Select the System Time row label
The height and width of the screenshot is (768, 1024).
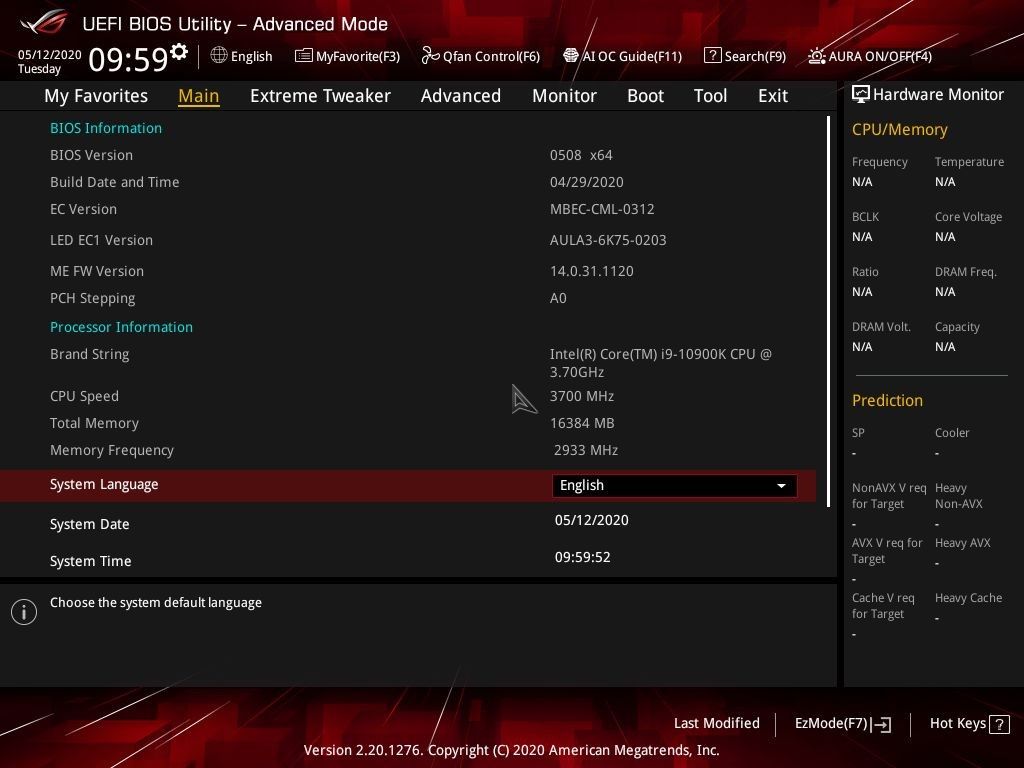coord(91,561)
